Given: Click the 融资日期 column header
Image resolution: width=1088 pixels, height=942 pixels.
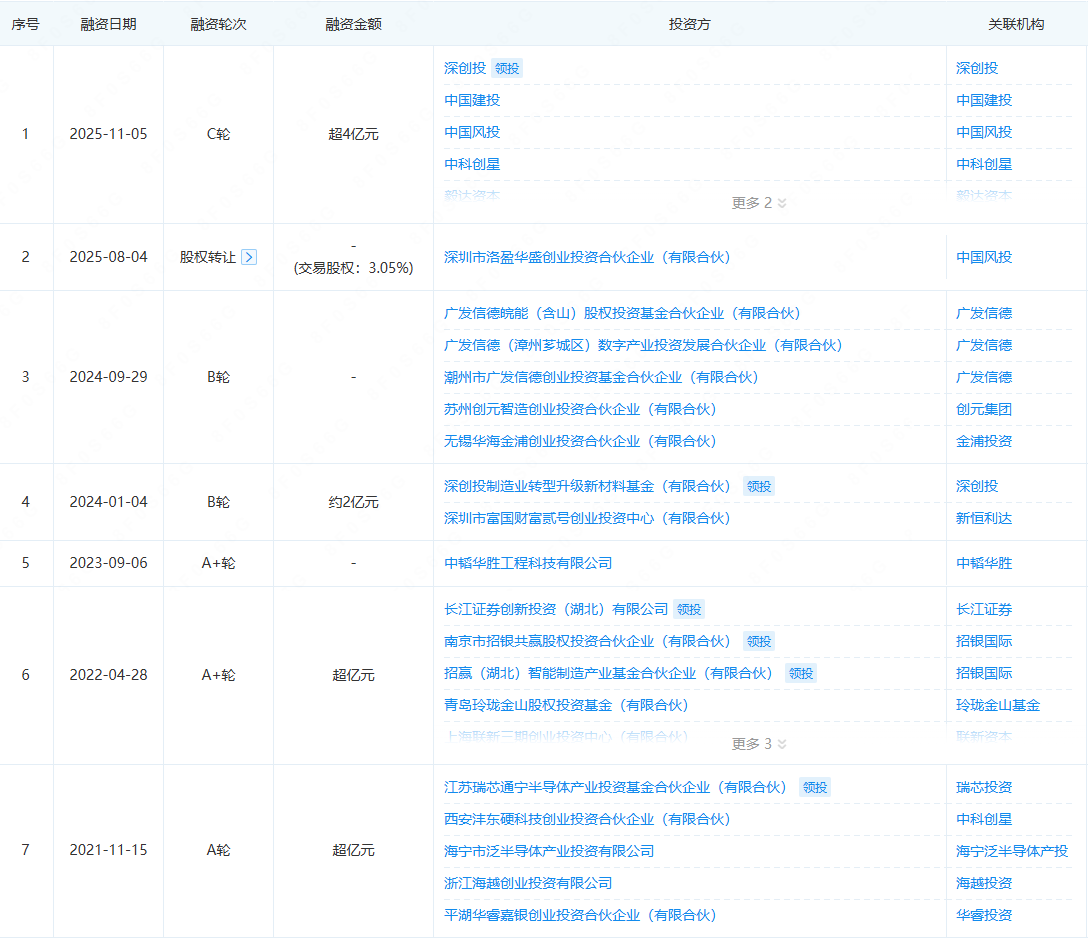Looking at the screenshot, I should [108, 24].
